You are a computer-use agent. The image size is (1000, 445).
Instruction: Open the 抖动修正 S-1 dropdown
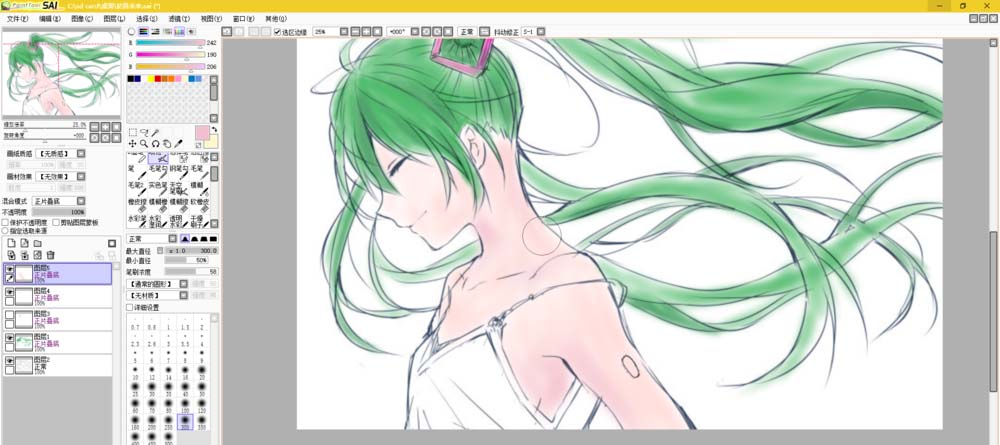pos(541,31)
